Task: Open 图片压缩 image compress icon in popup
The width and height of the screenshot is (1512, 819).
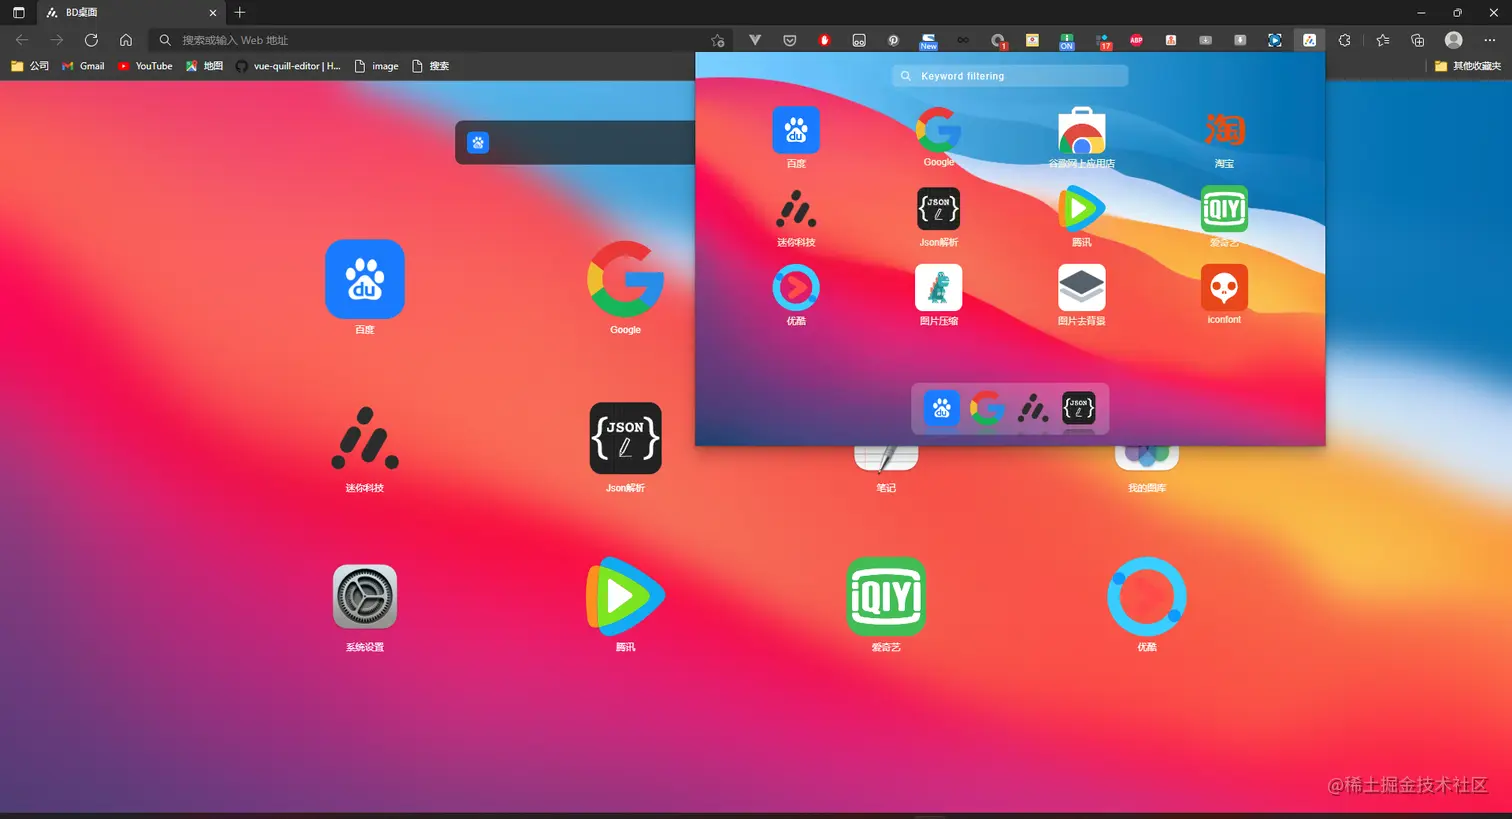Action: point(938,288)
